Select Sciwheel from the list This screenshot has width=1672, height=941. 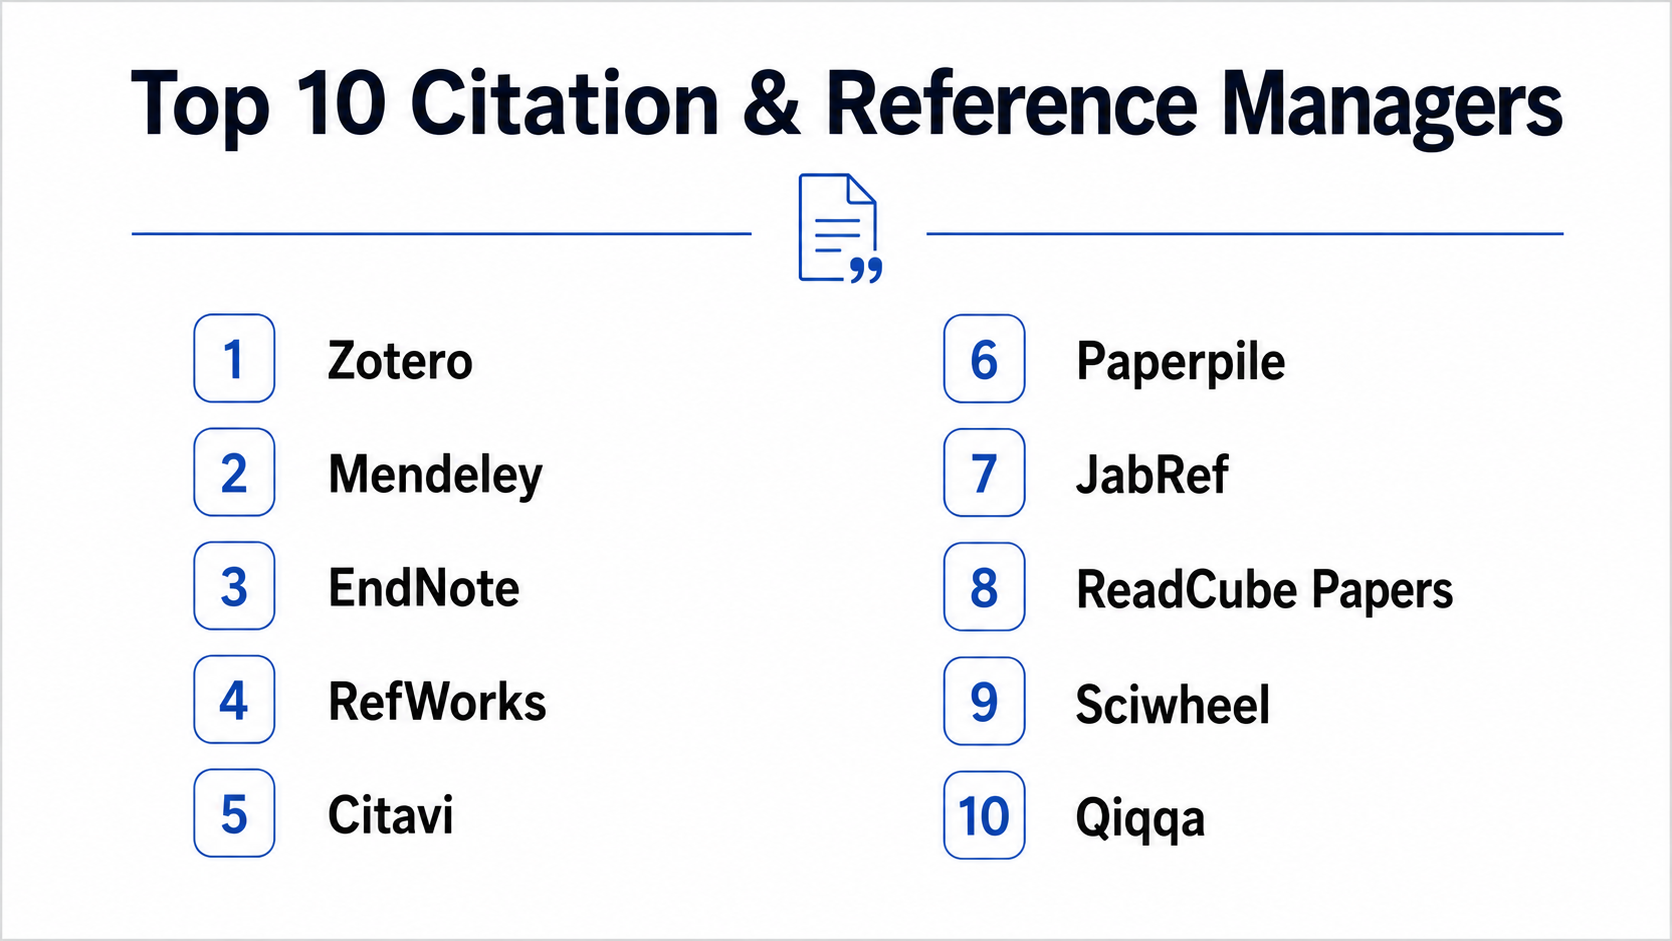point(1173,705)
